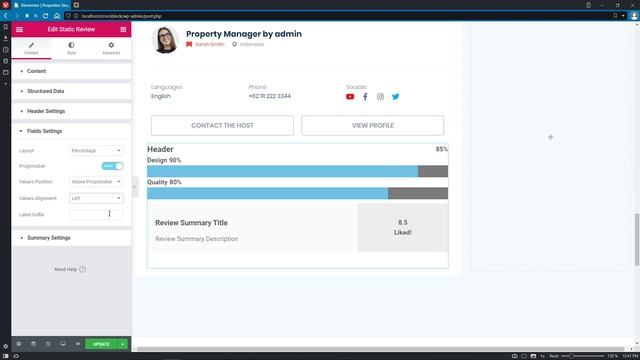This screenshot has width=640, height=360.
Task: Switch to the Content tab
Action: coord(31,48)
